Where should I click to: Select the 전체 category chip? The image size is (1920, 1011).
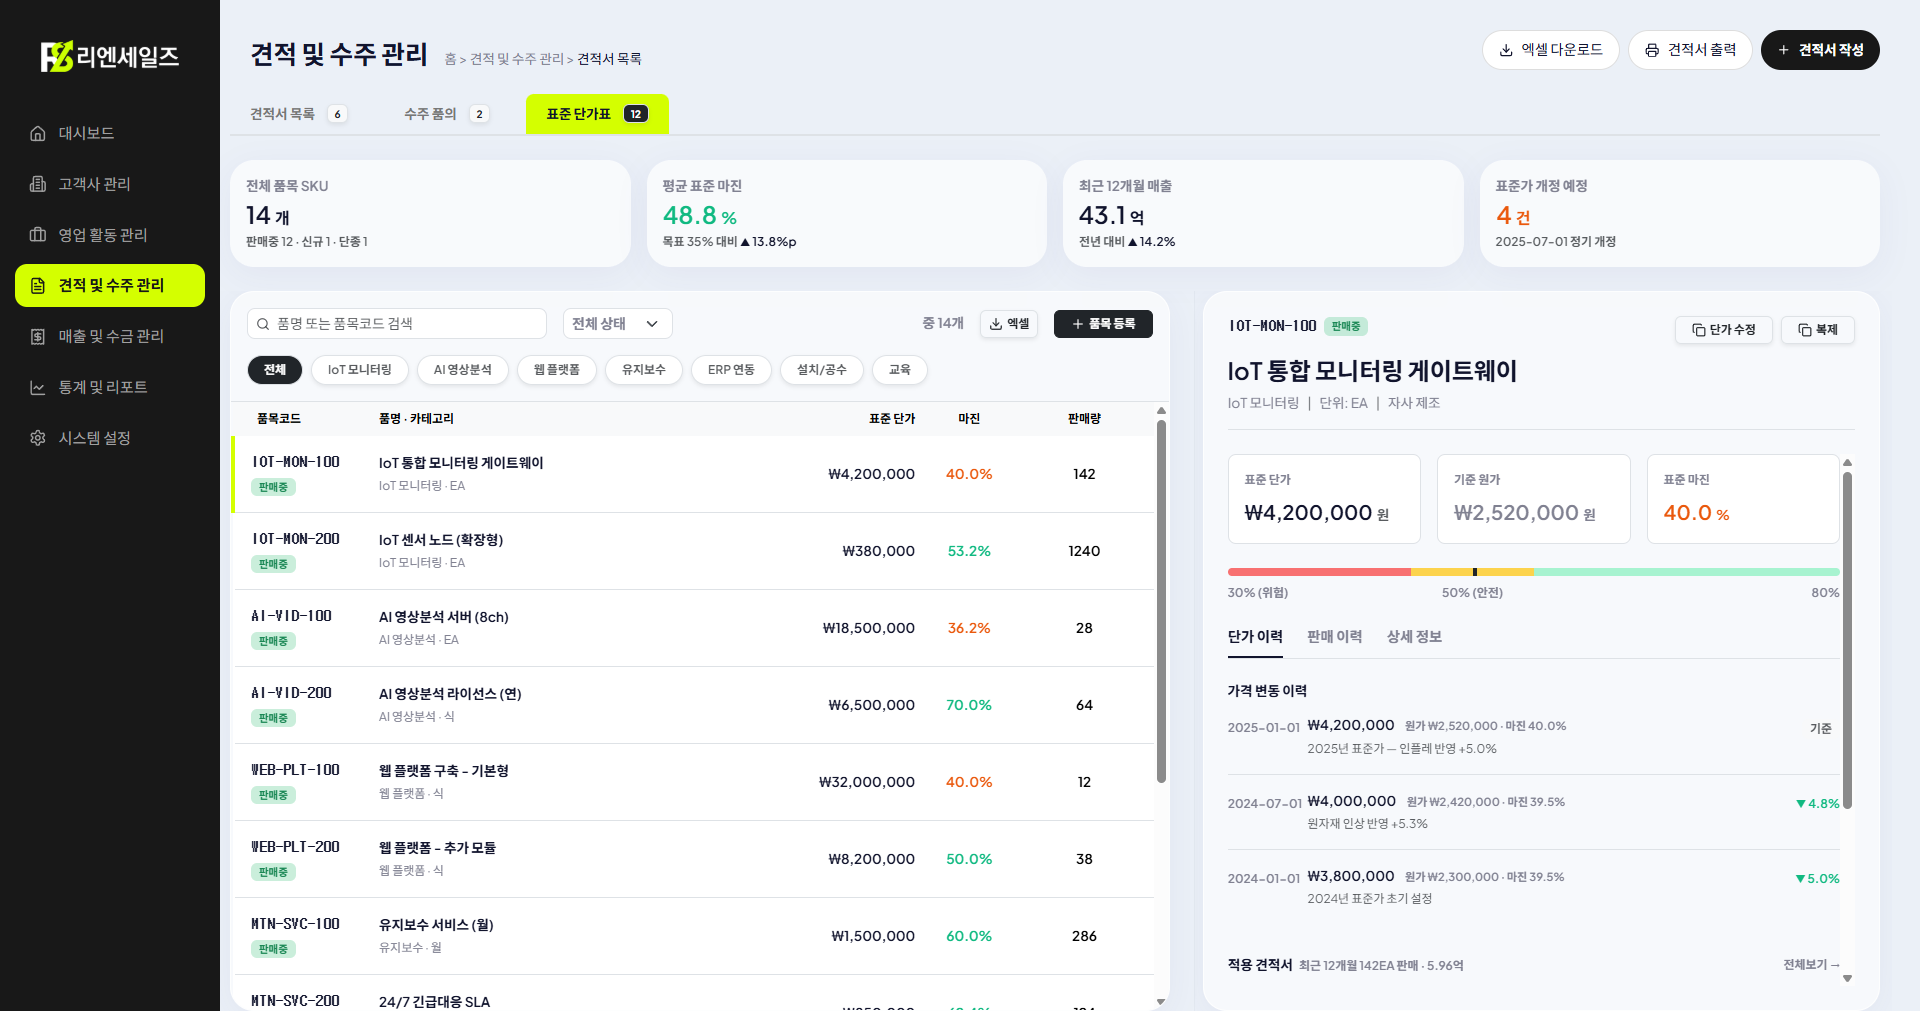click(x=275, y=370)
